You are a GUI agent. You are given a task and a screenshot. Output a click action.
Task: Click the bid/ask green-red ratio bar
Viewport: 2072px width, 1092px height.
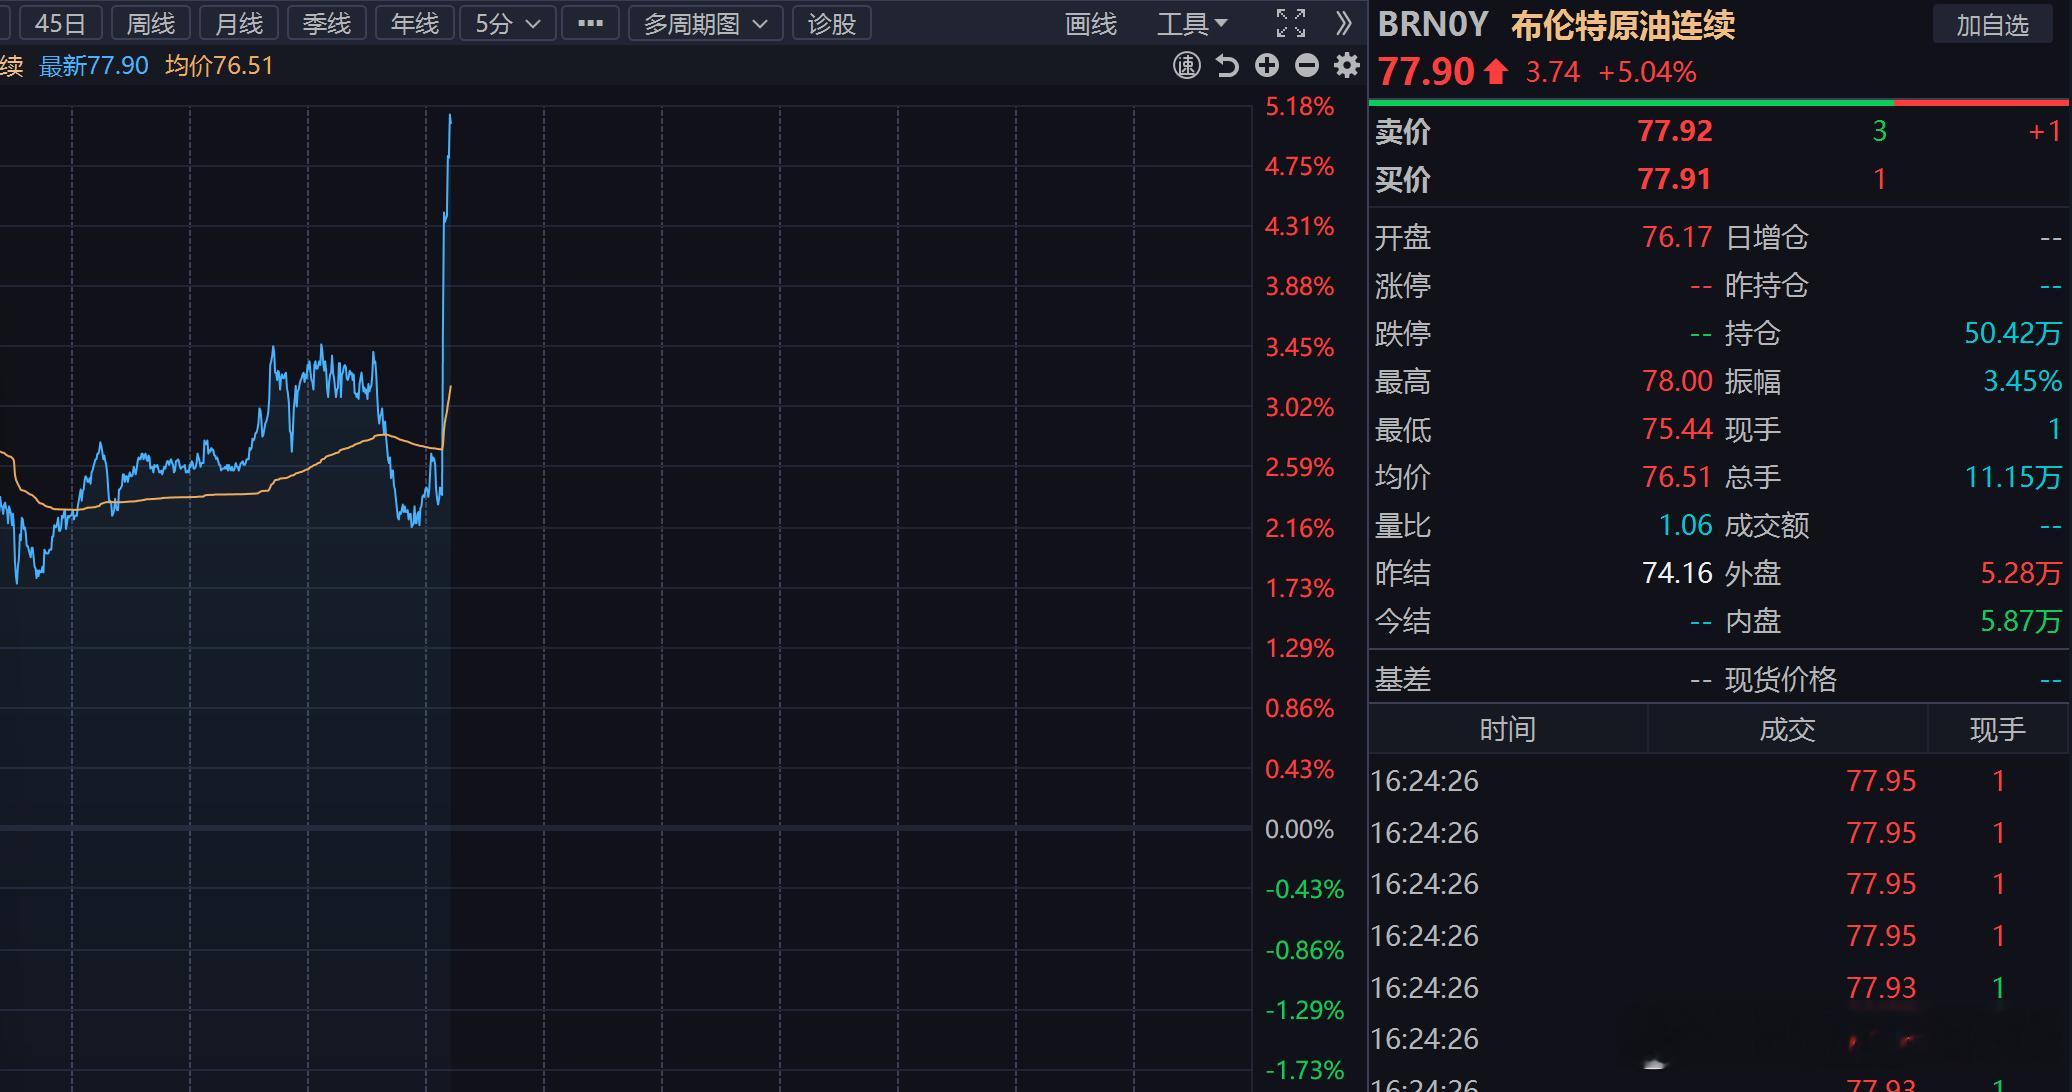coord(1718,102)
